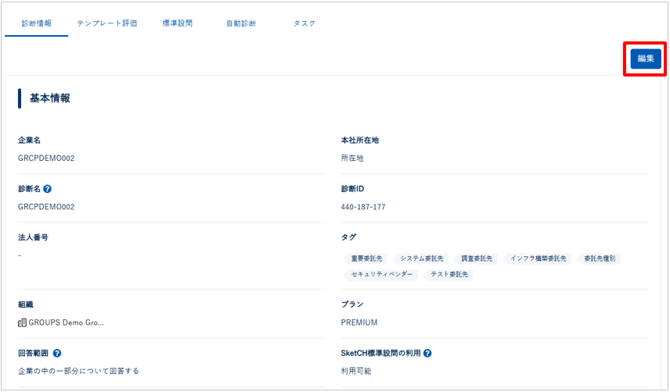Click the プラン field label
This screenshot has width=670, height=392.
pyautogui.click(x=352, y=304)
